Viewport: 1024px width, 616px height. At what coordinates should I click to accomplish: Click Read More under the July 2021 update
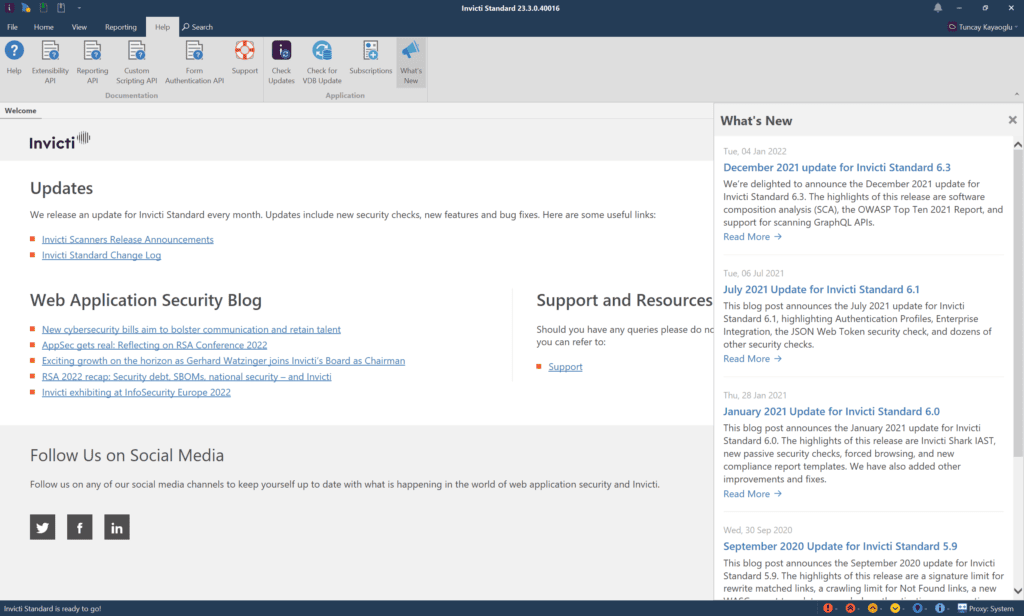point(752,359)
